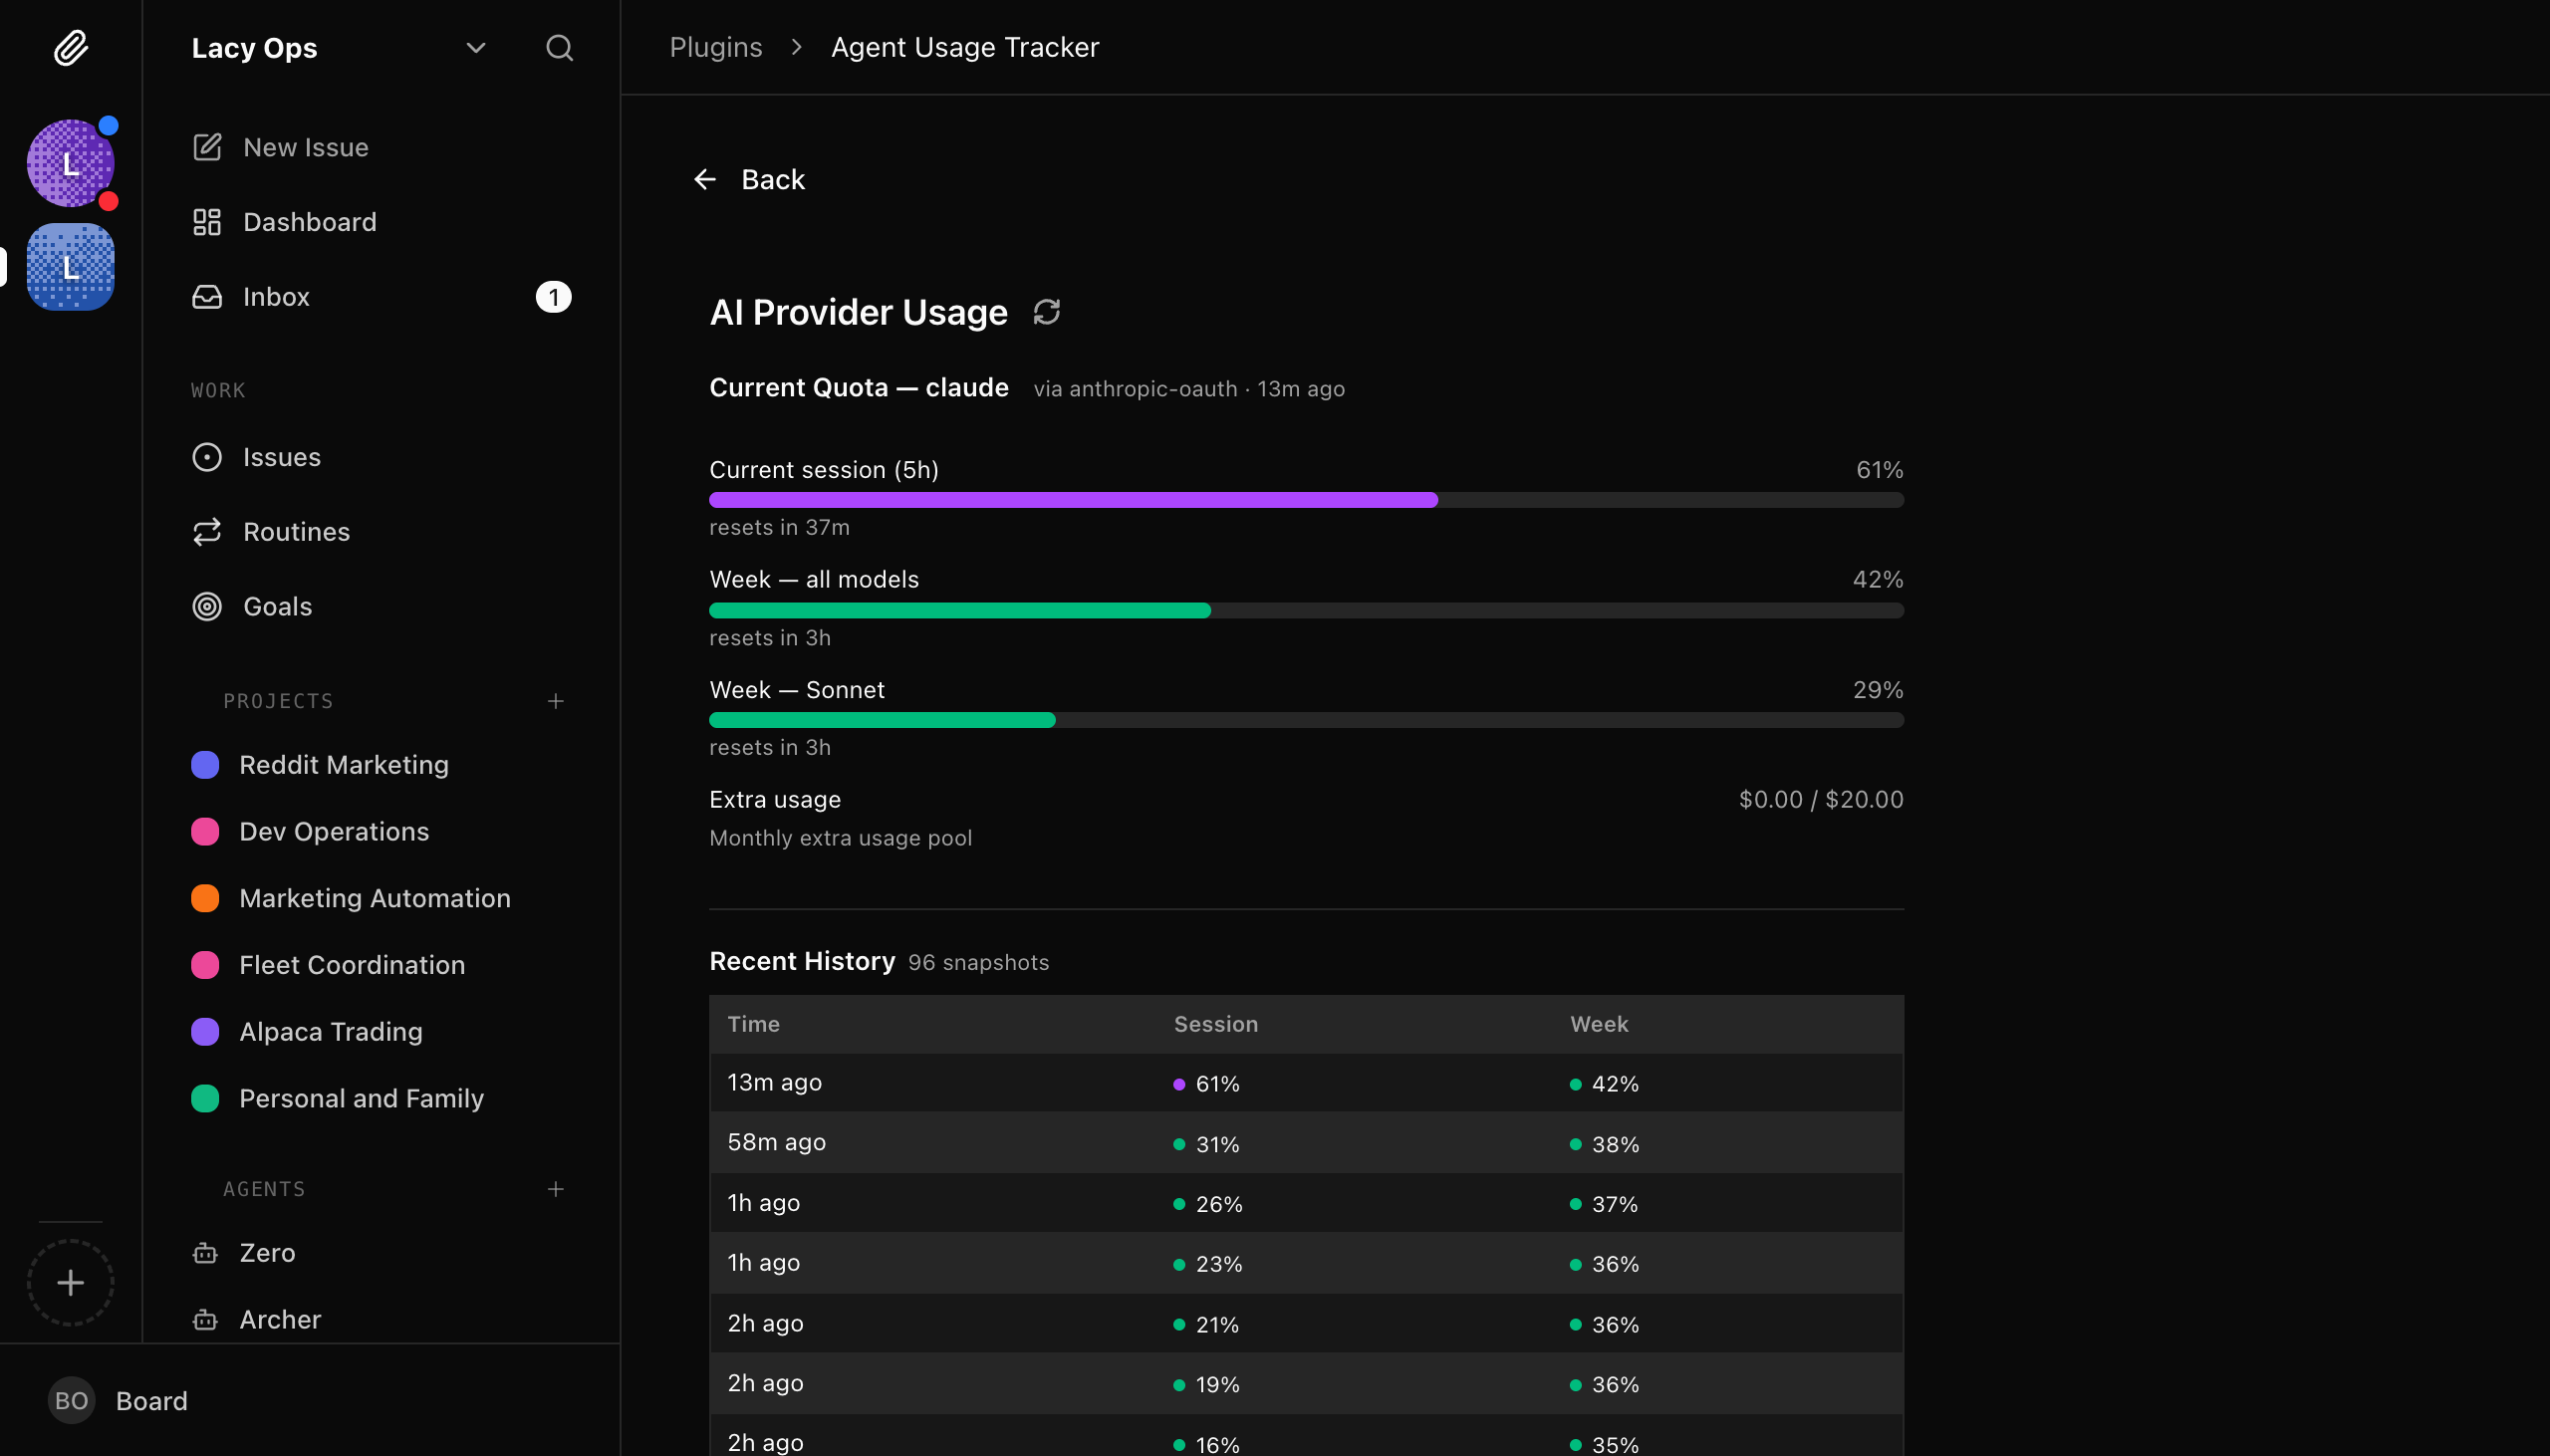Click the paperclip app logo
Image resolution: width=2550 pixels, height=1456 pixels.
(70, 47)
